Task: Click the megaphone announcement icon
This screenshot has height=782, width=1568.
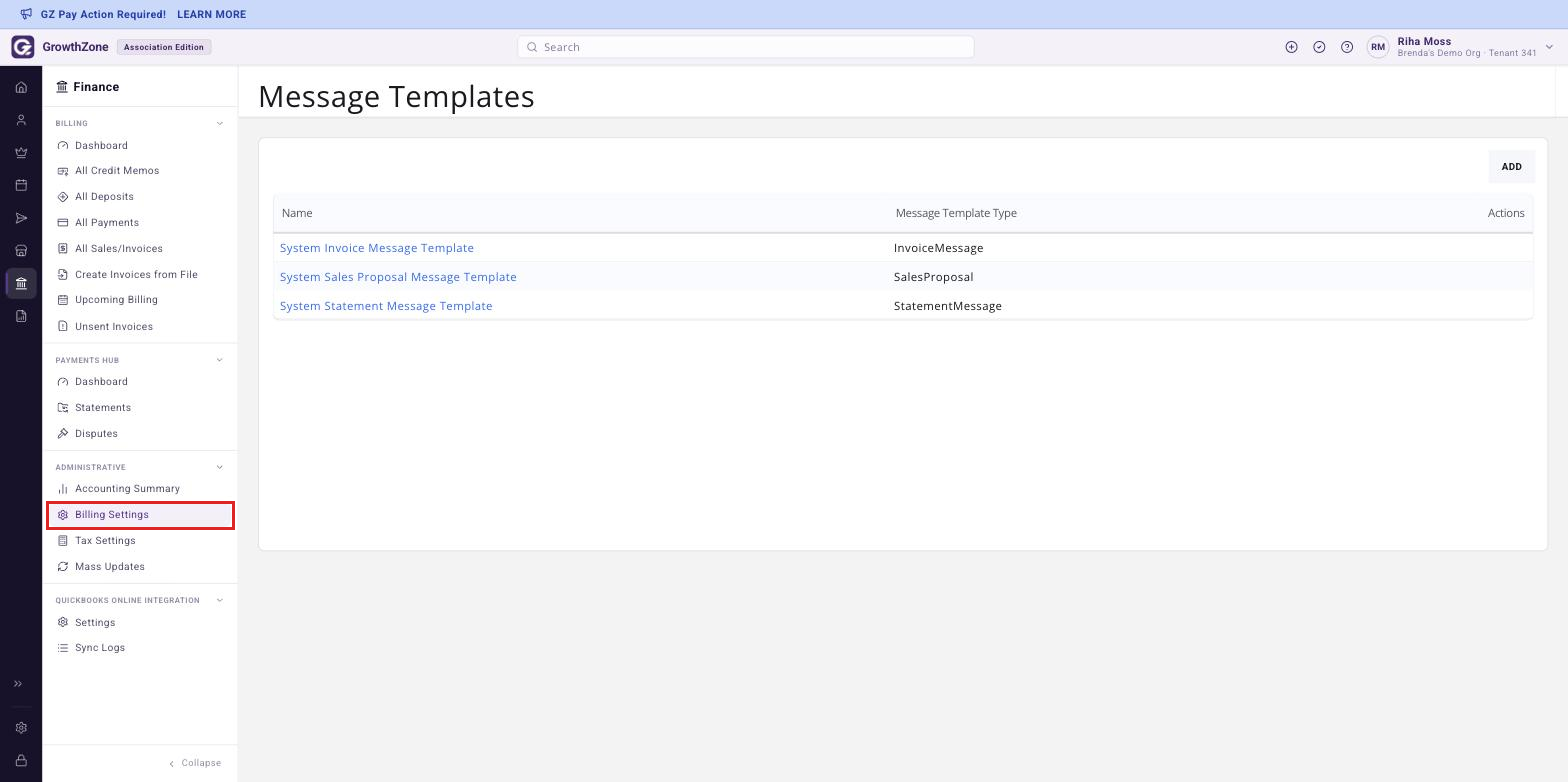Action: [26, 14]
